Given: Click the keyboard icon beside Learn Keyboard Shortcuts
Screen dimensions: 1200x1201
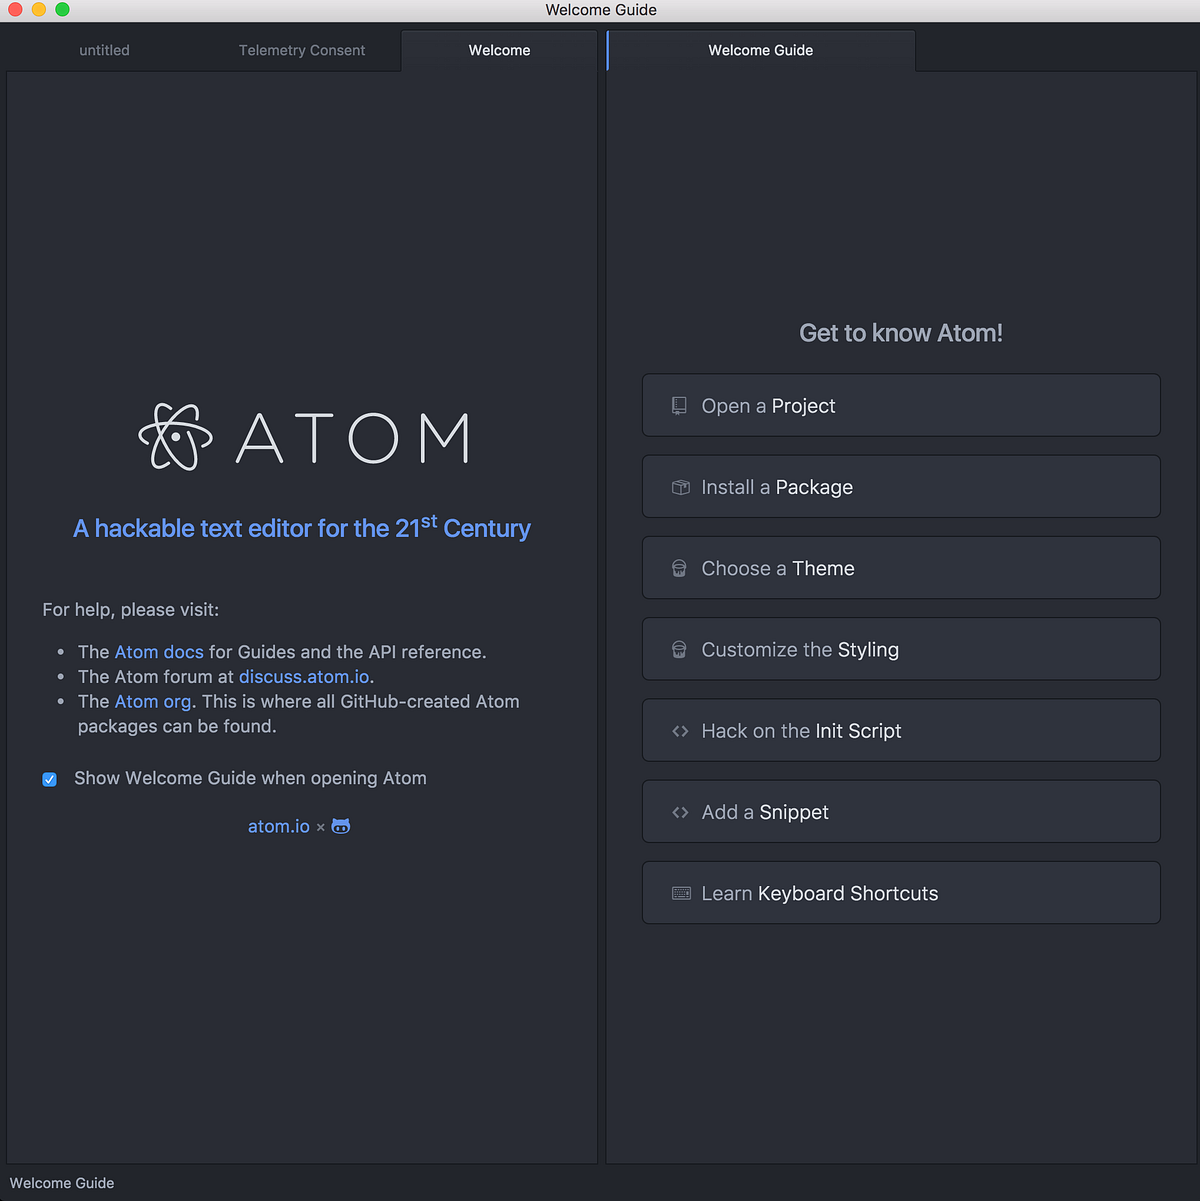Looking at the screenshot, I should [681, 893].
